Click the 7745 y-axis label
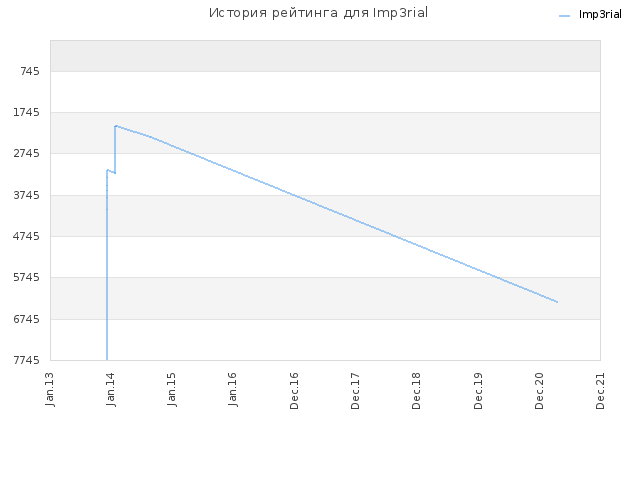The image size is (640, 480). [27, 360]
